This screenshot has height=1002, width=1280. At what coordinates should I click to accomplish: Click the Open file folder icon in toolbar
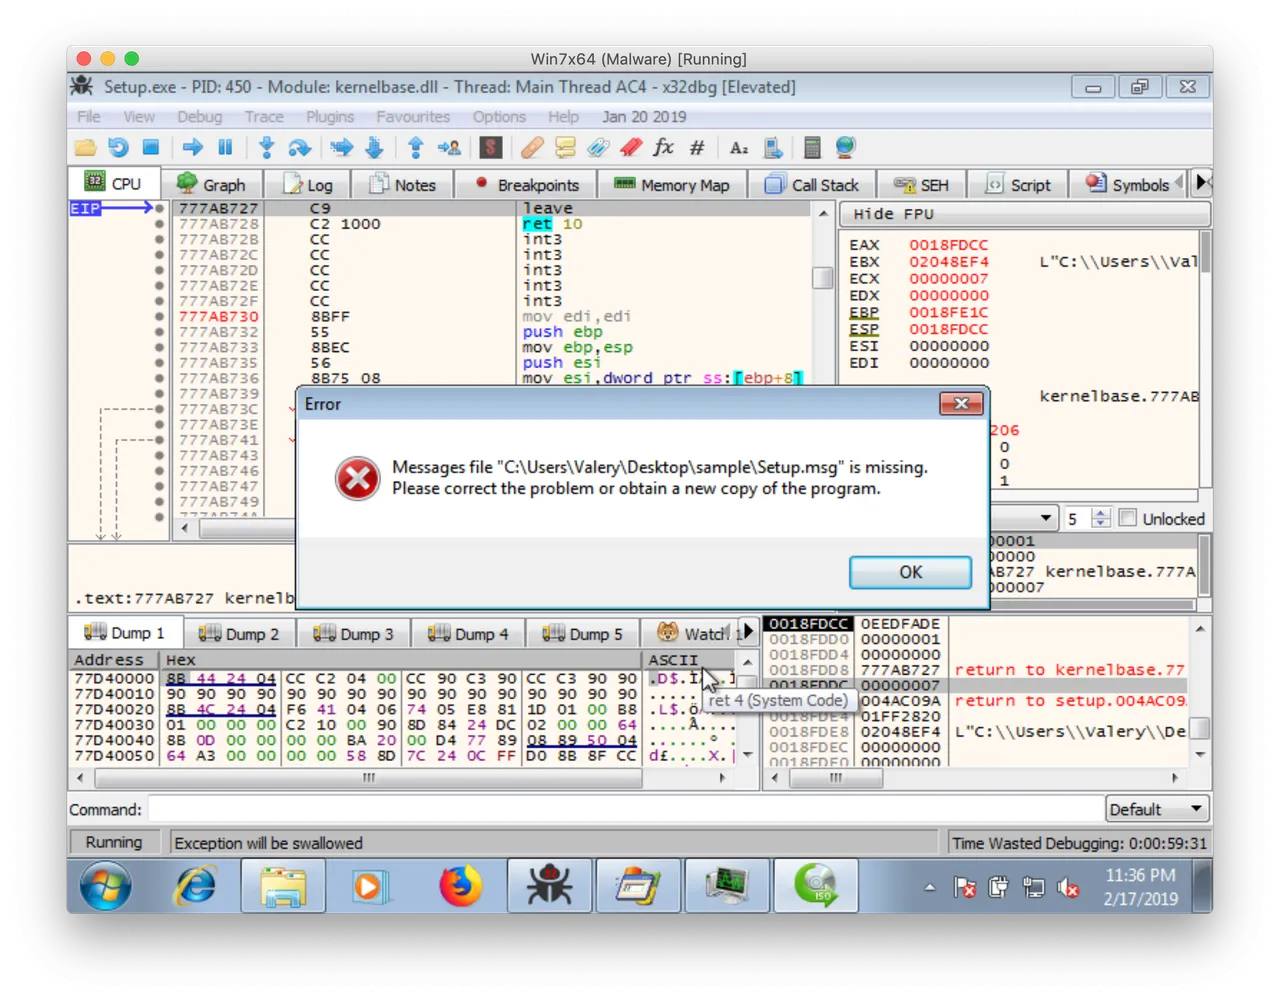(x=86, y=148)
